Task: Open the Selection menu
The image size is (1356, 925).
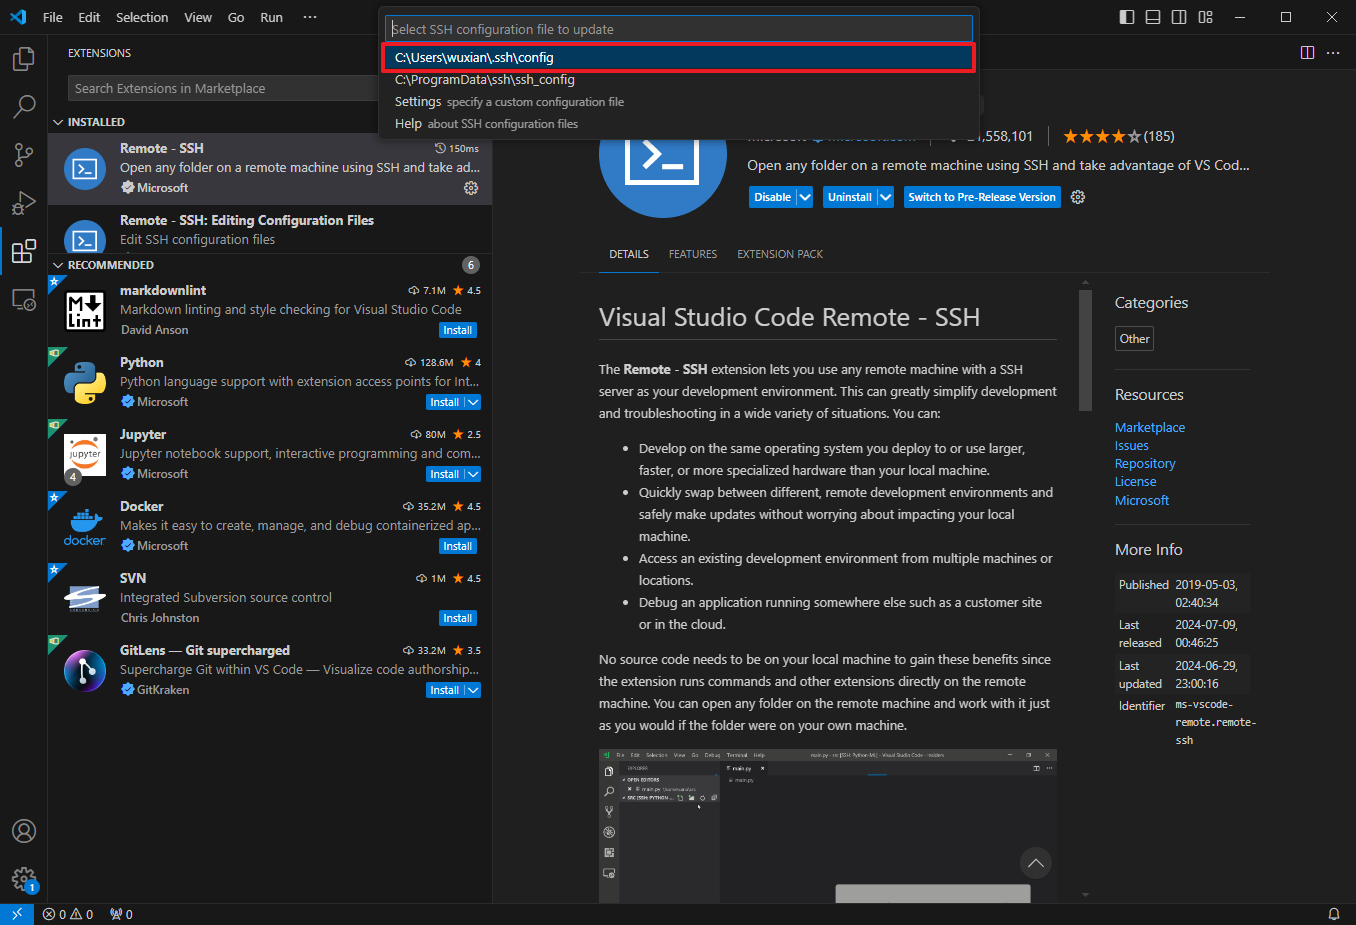Action: pyautogui.click(x=142, y=17)
